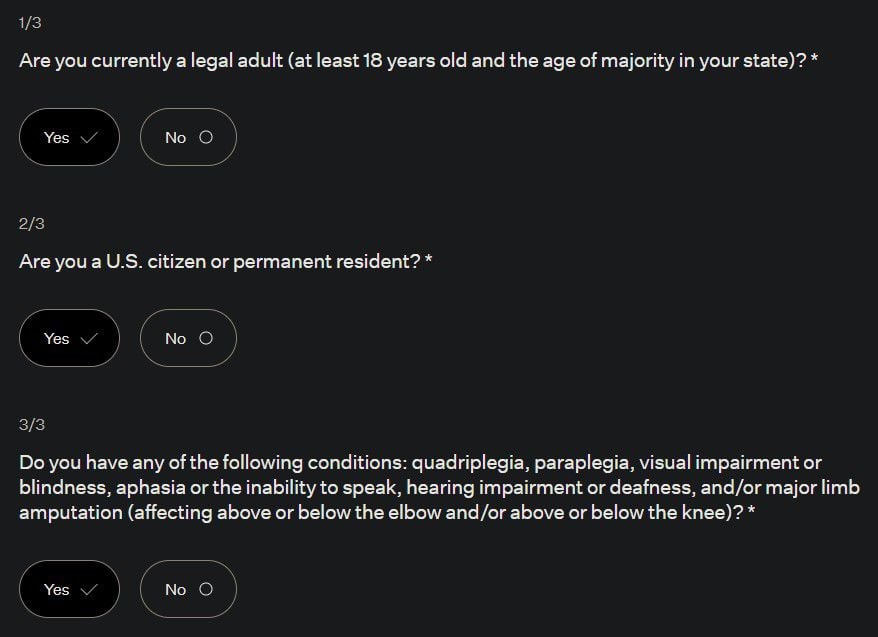The height and width of the screenshot is (637, 878).
Task: Click the empty circle icon on the citizenship No button
Action: click(206, 339)
